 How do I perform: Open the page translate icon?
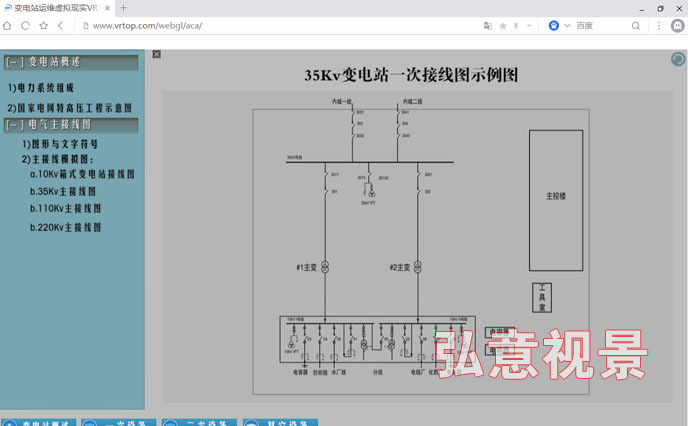tap(487, 26)
